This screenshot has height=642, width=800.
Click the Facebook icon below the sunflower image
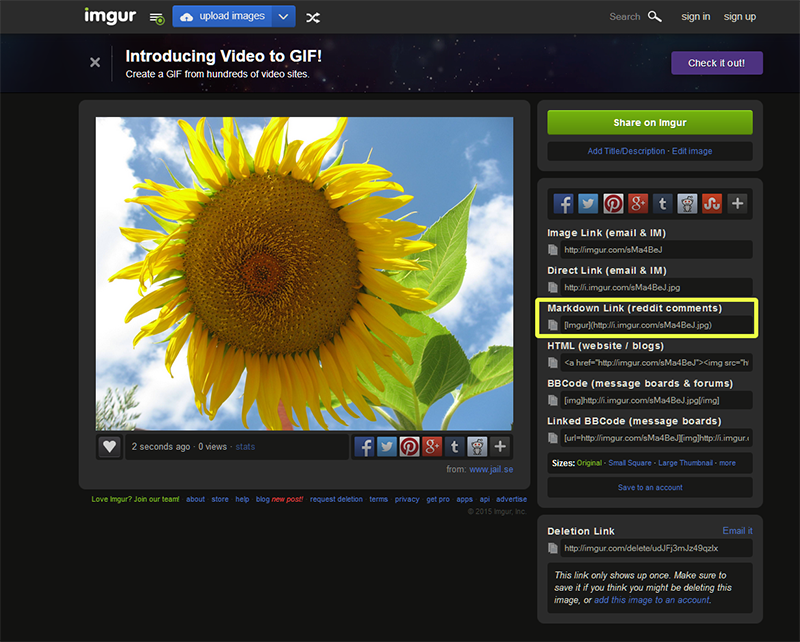coord(365,447)
